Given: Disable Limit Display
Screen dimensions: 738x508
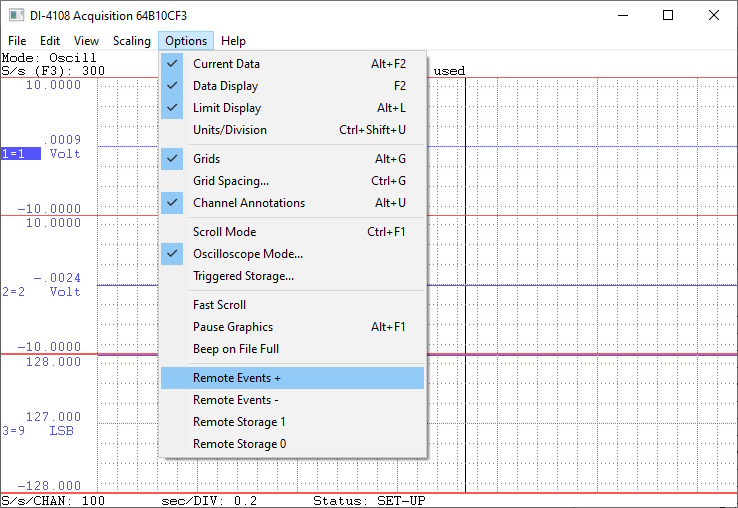Looking at the screenshot, I should pyautogui.click(x=292, y=108).
